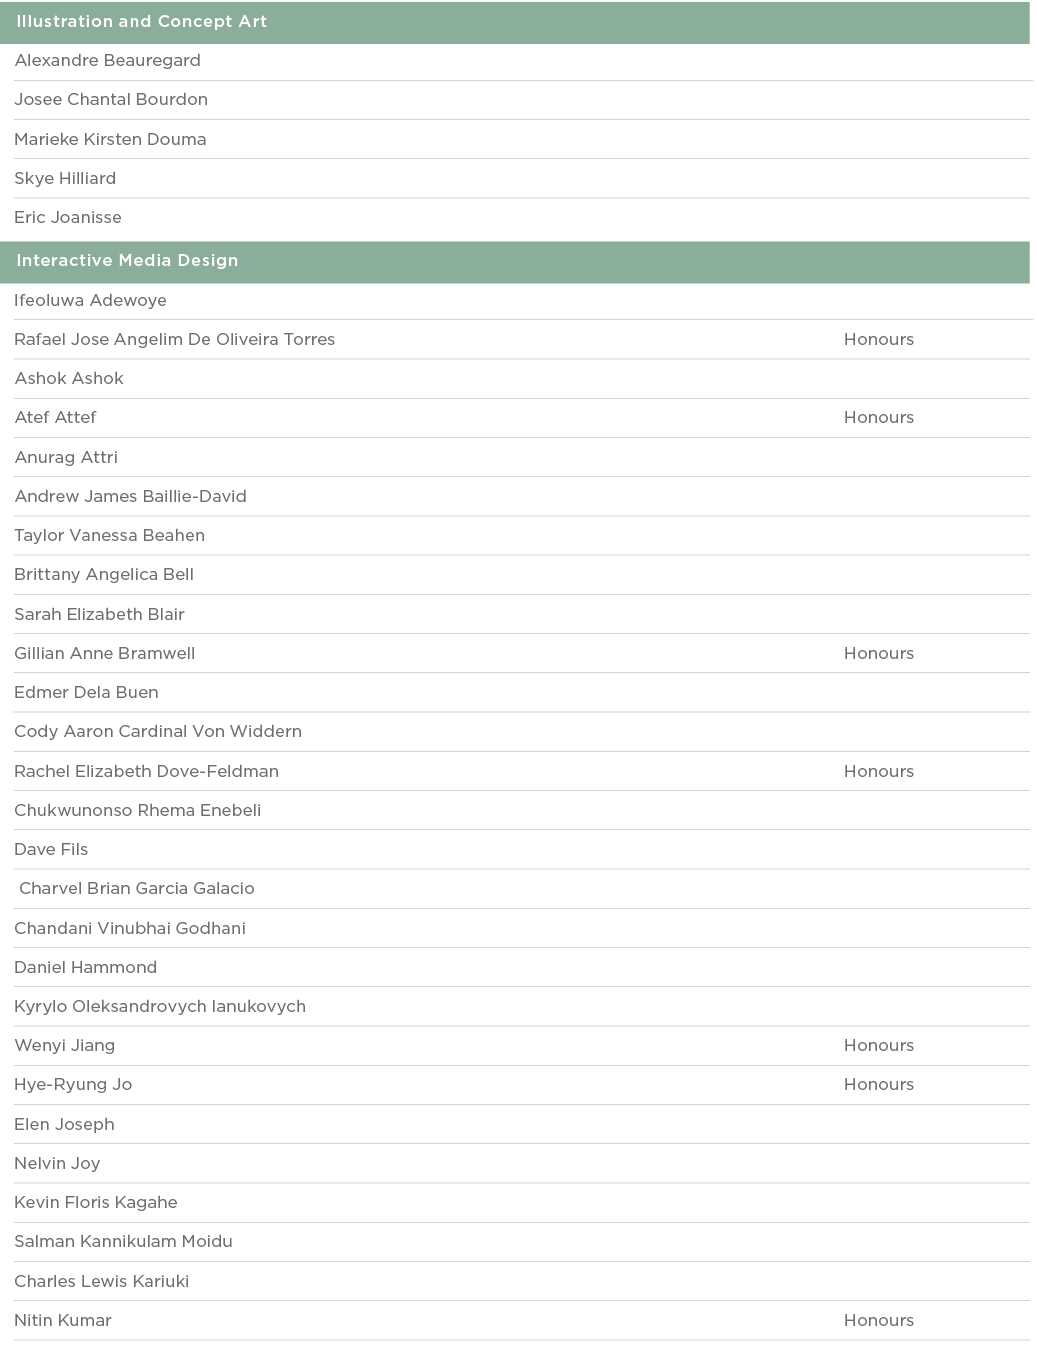Click on Josee Chantal Bourdon
This screenshot has height=1345, width=1037.
(111, 100)
